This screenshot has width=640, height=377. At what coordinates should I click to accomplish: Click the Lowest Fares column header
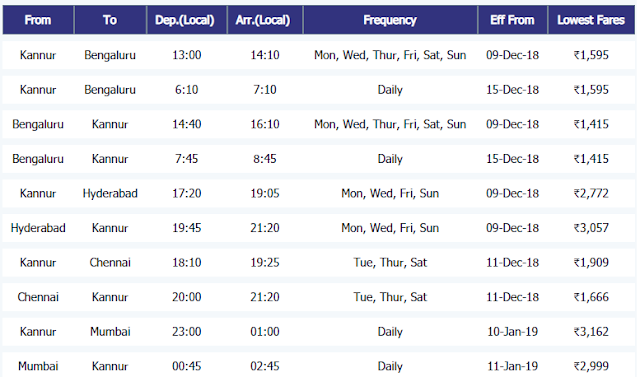tap(591, 20)
